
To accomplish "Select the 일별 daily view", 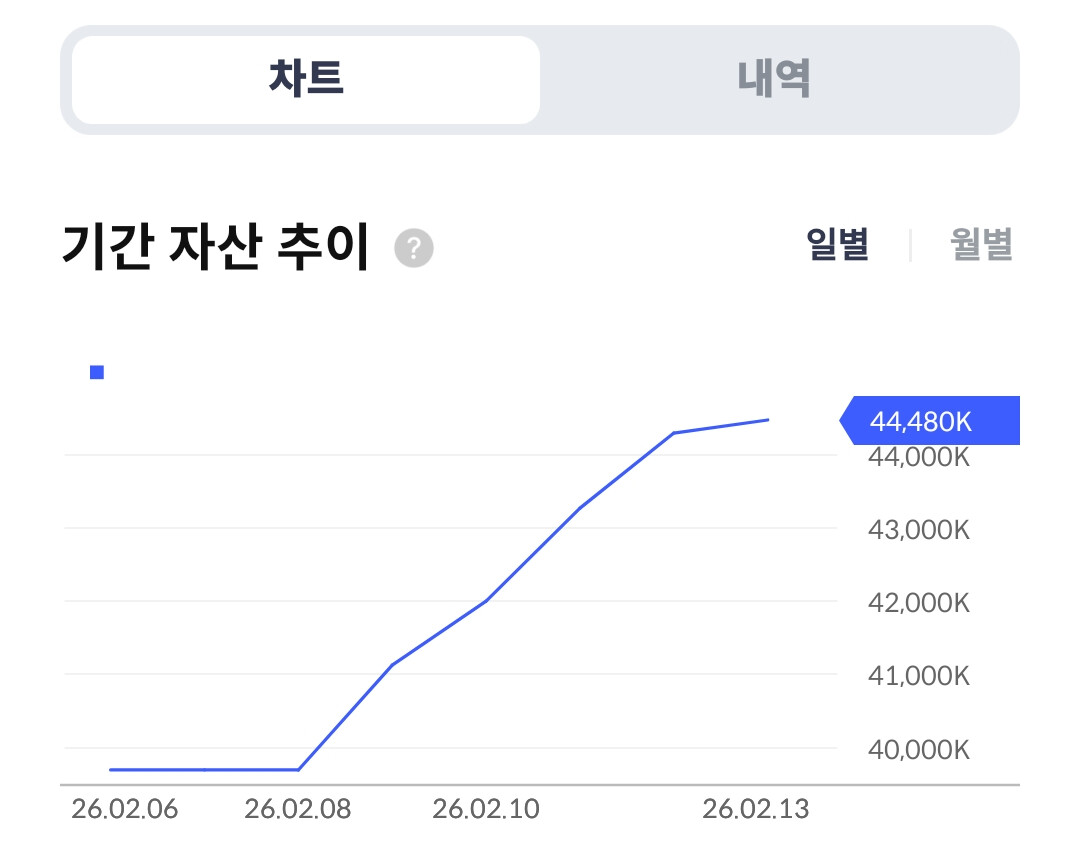I will (837, 245).
